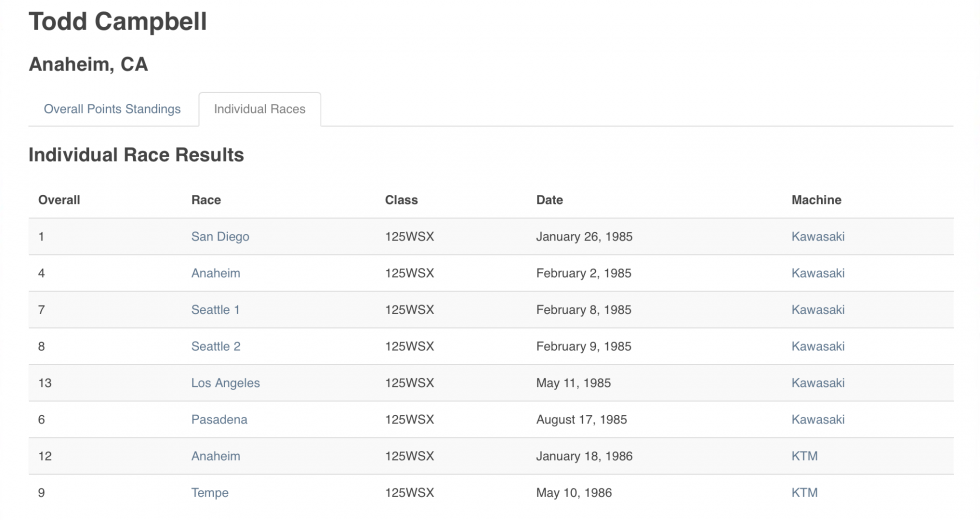
Task: Go to the Los Angeles race
Action: pyautogui.click(x=225, y=383)
